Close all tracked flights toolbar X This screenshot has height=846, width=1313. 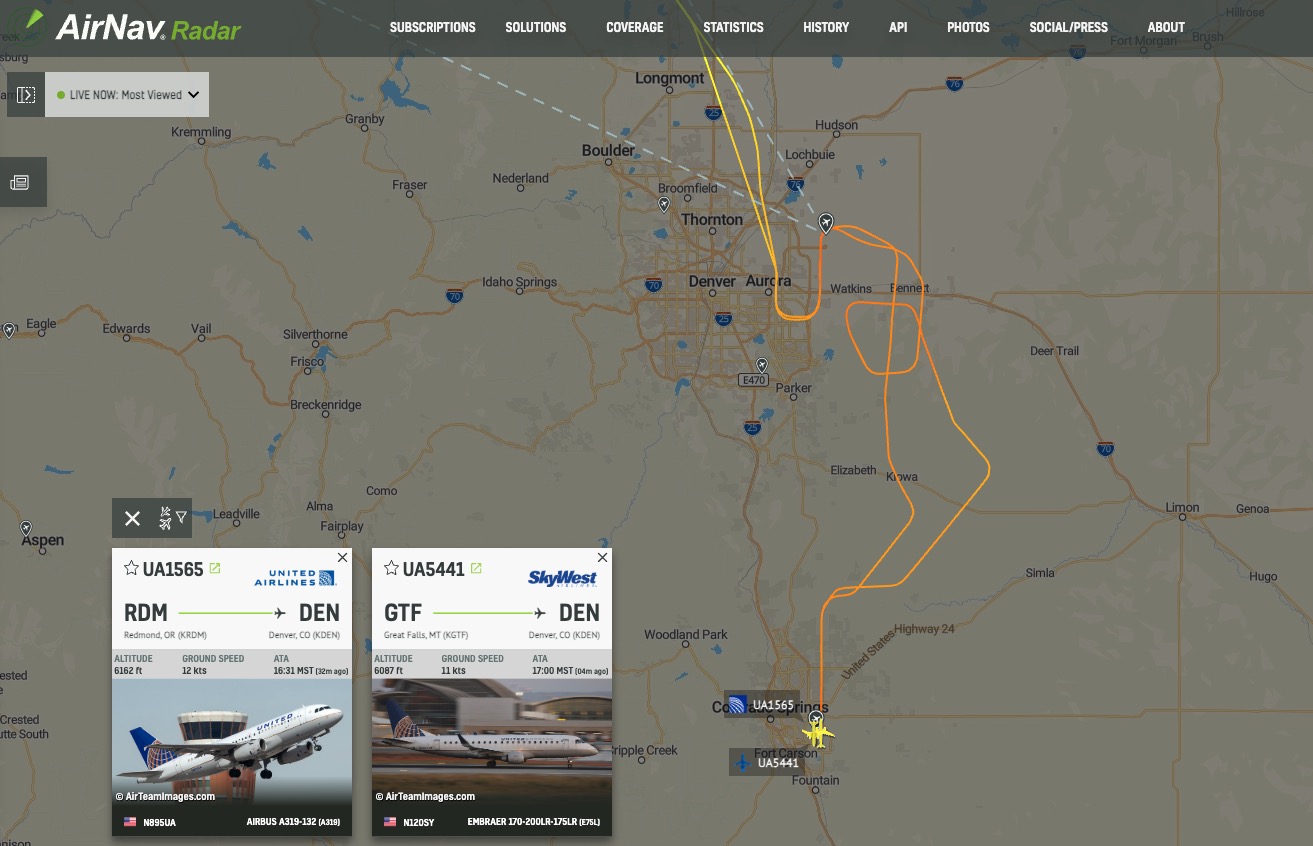[x=132, y=518]
